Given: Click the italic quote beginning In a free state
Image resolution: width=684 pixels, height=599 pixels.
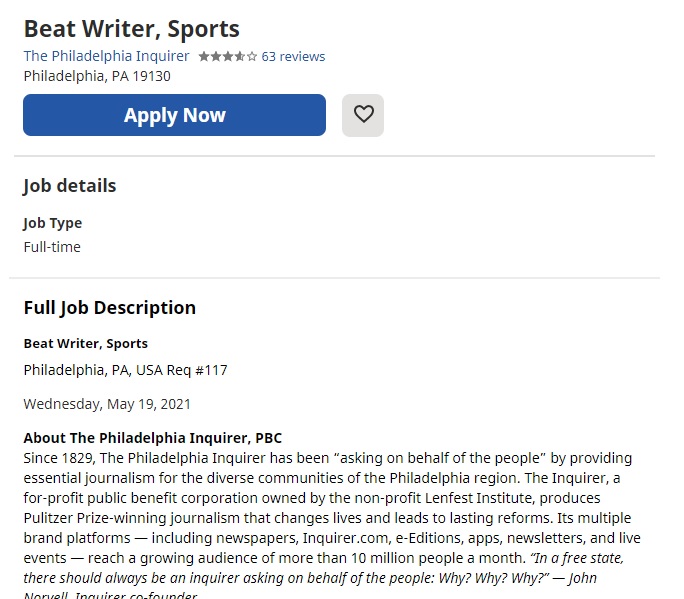Looking at the screenshot, I should point(324,578).
